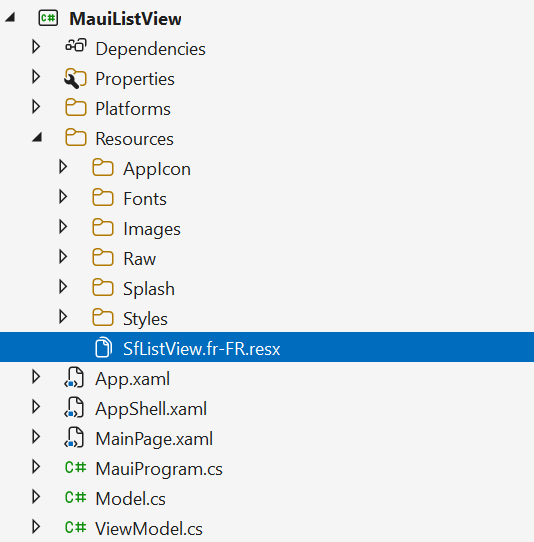Click the Properties wrench folder icon
Viewport: 534px width, 542px height.
click(75, 78)
